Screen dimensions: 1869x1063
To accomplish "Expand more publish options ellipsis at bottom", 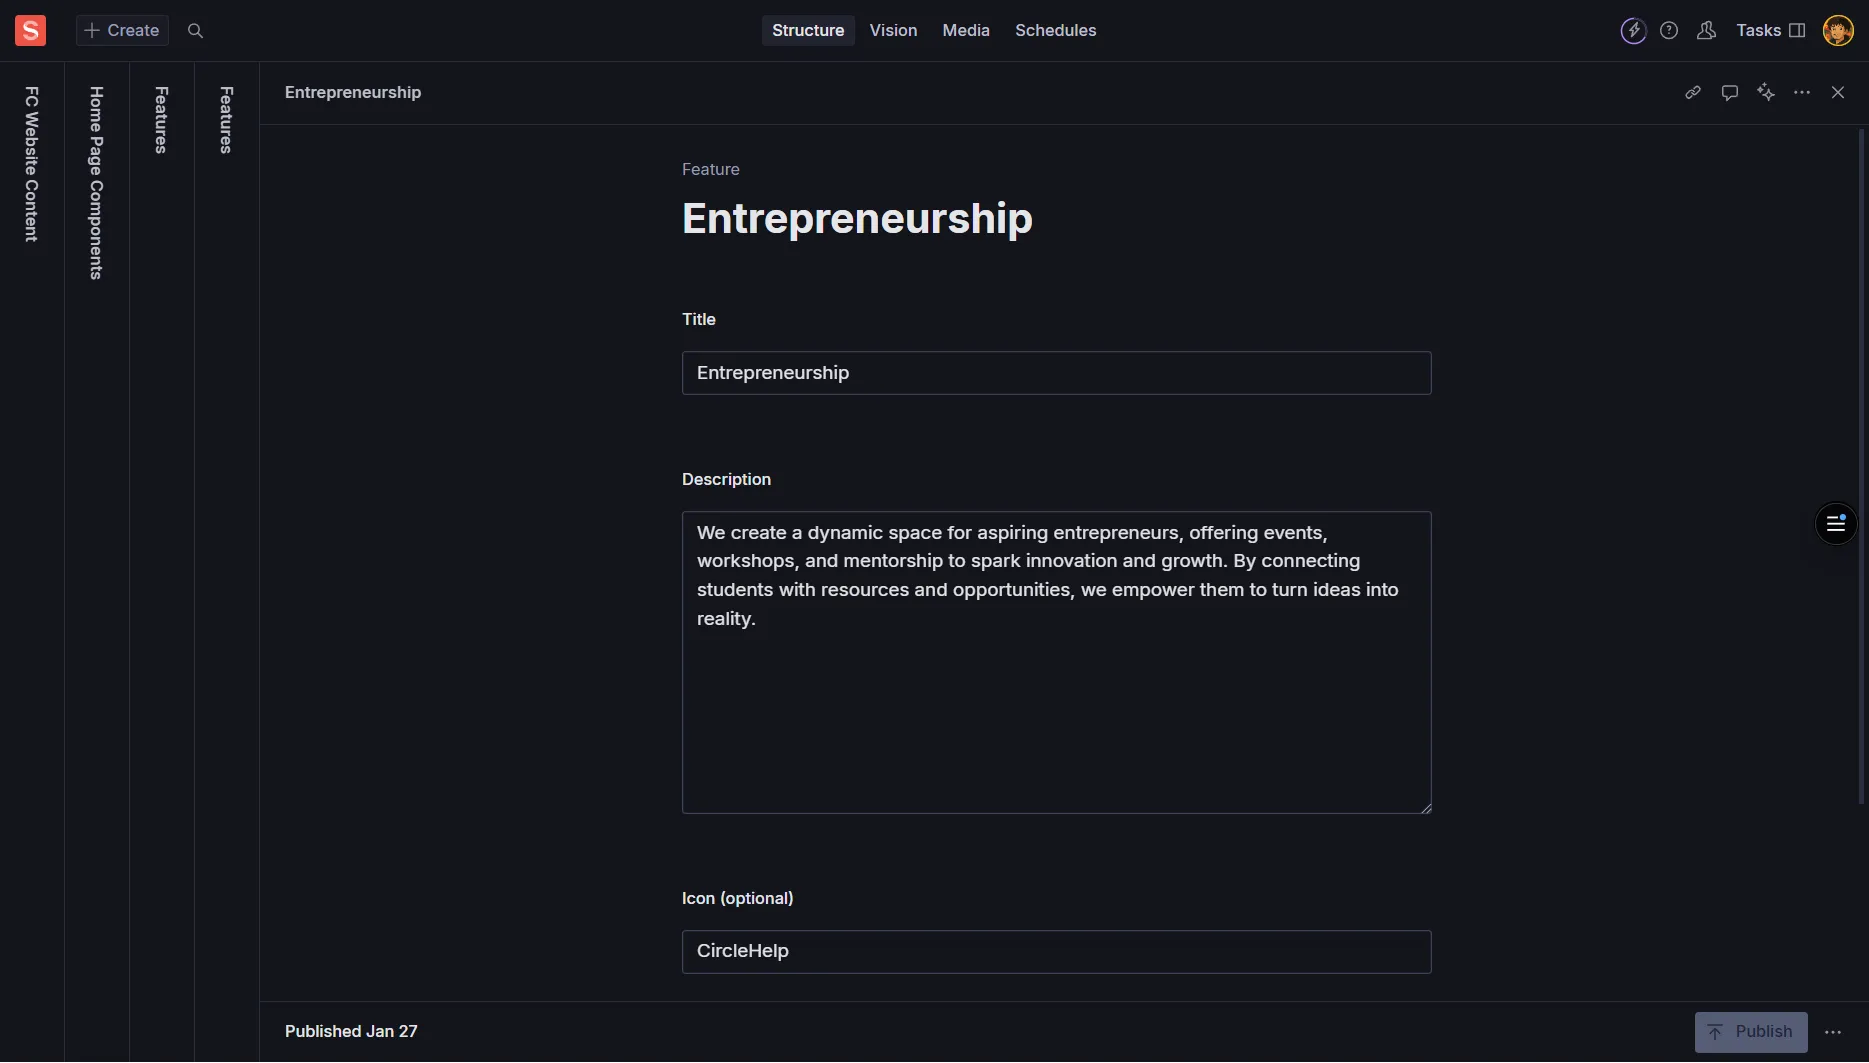I will click(1833, 1033).
